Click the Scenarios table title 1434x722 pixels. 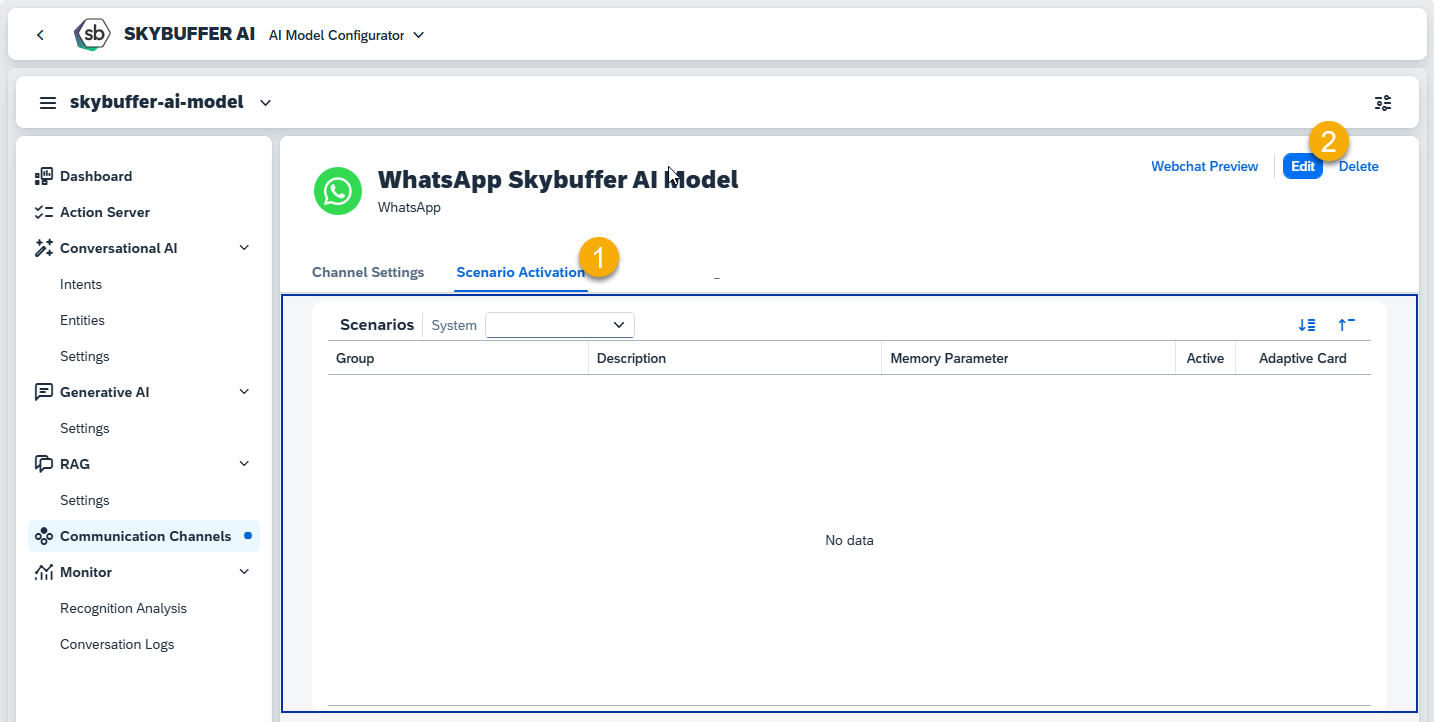tap(377, 325)
